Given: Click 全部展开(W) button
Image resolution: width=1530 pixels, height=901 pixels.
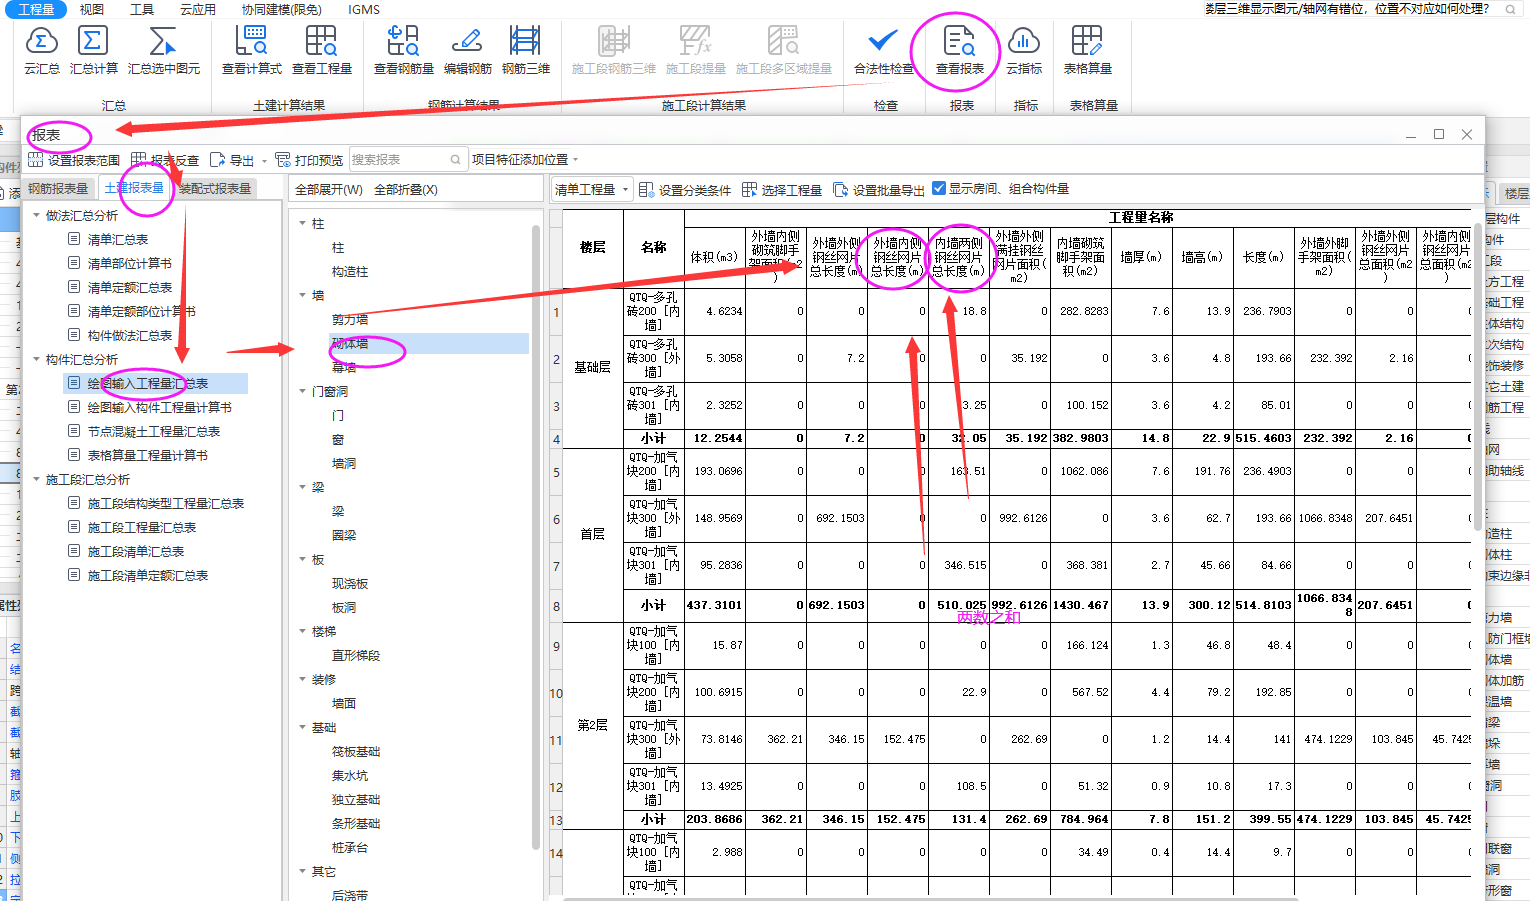Looking at the screenshot, I should tap(329, 189).
